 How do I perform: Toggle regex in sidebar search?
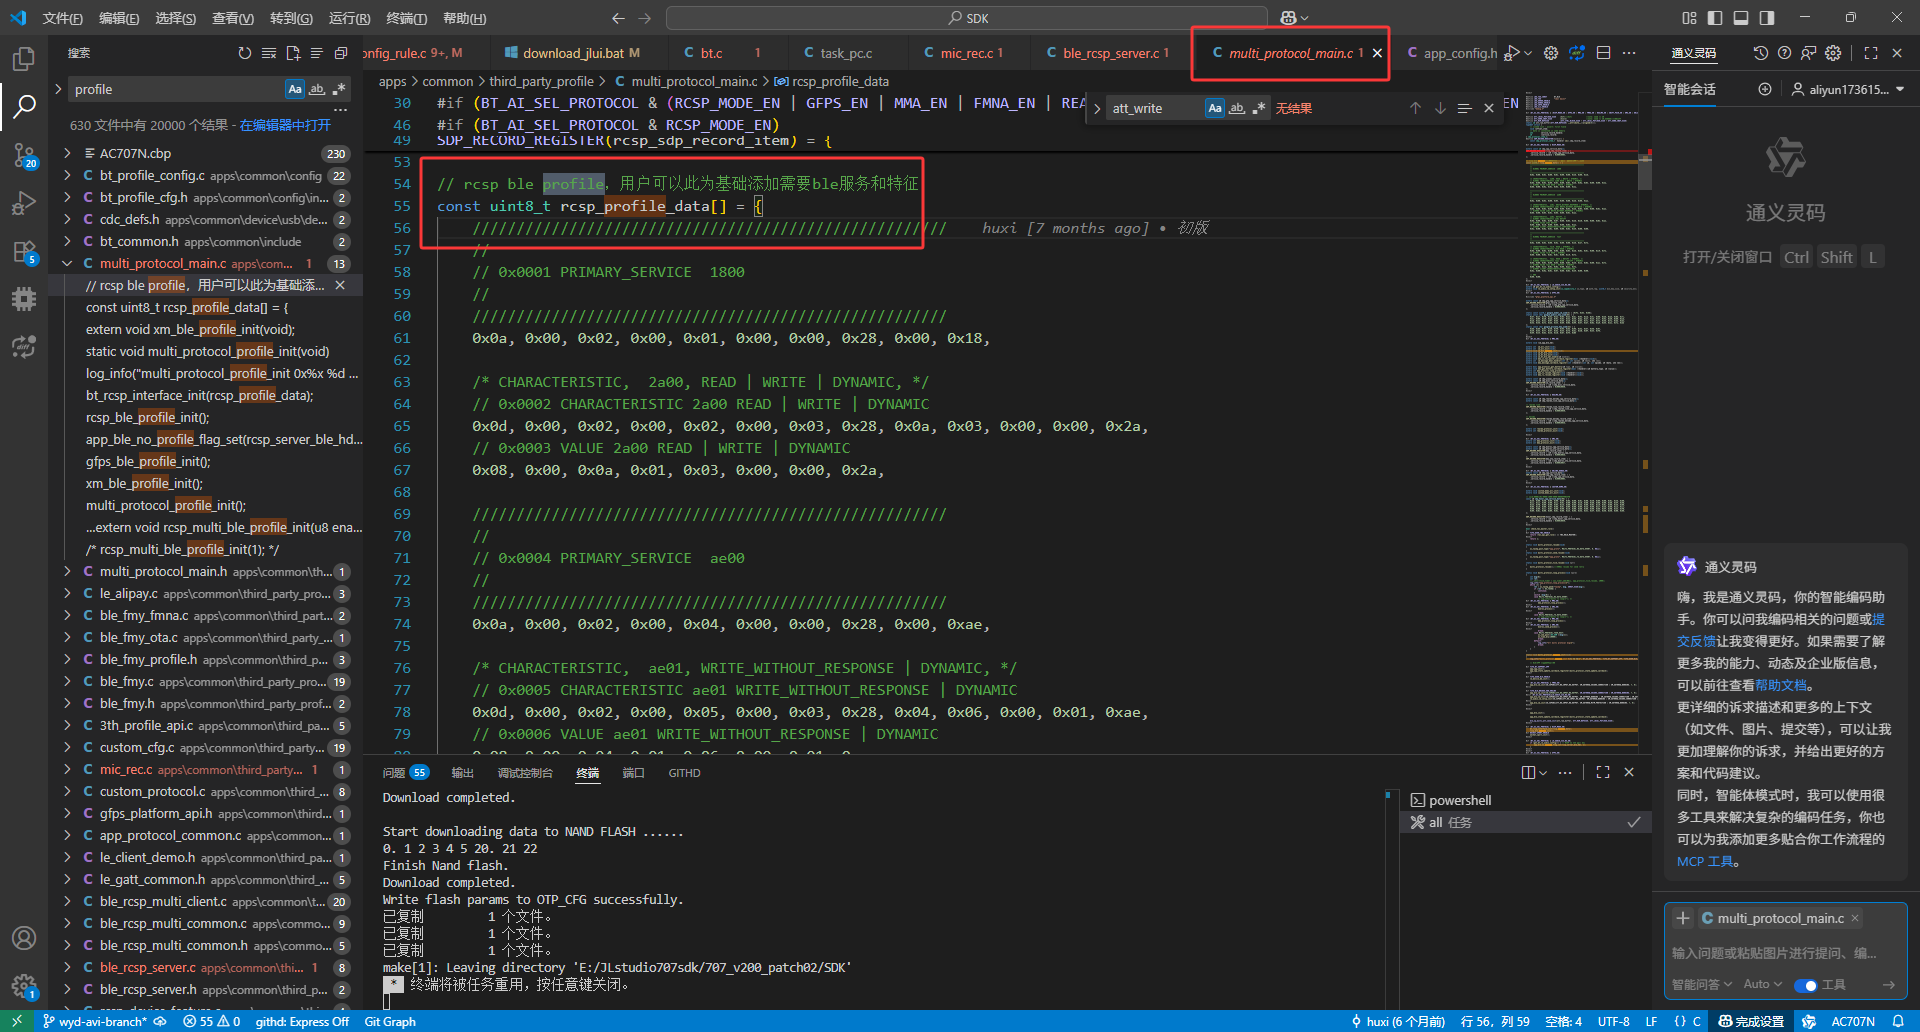339,89
